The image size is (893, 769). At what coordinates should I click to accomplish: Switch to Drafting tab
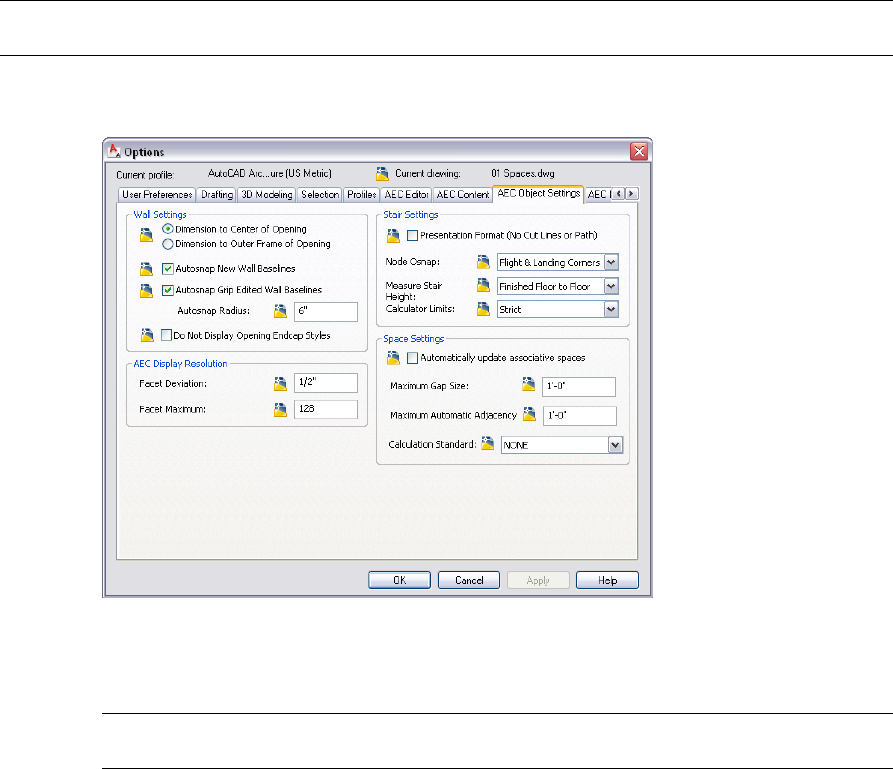pos(216,195)
